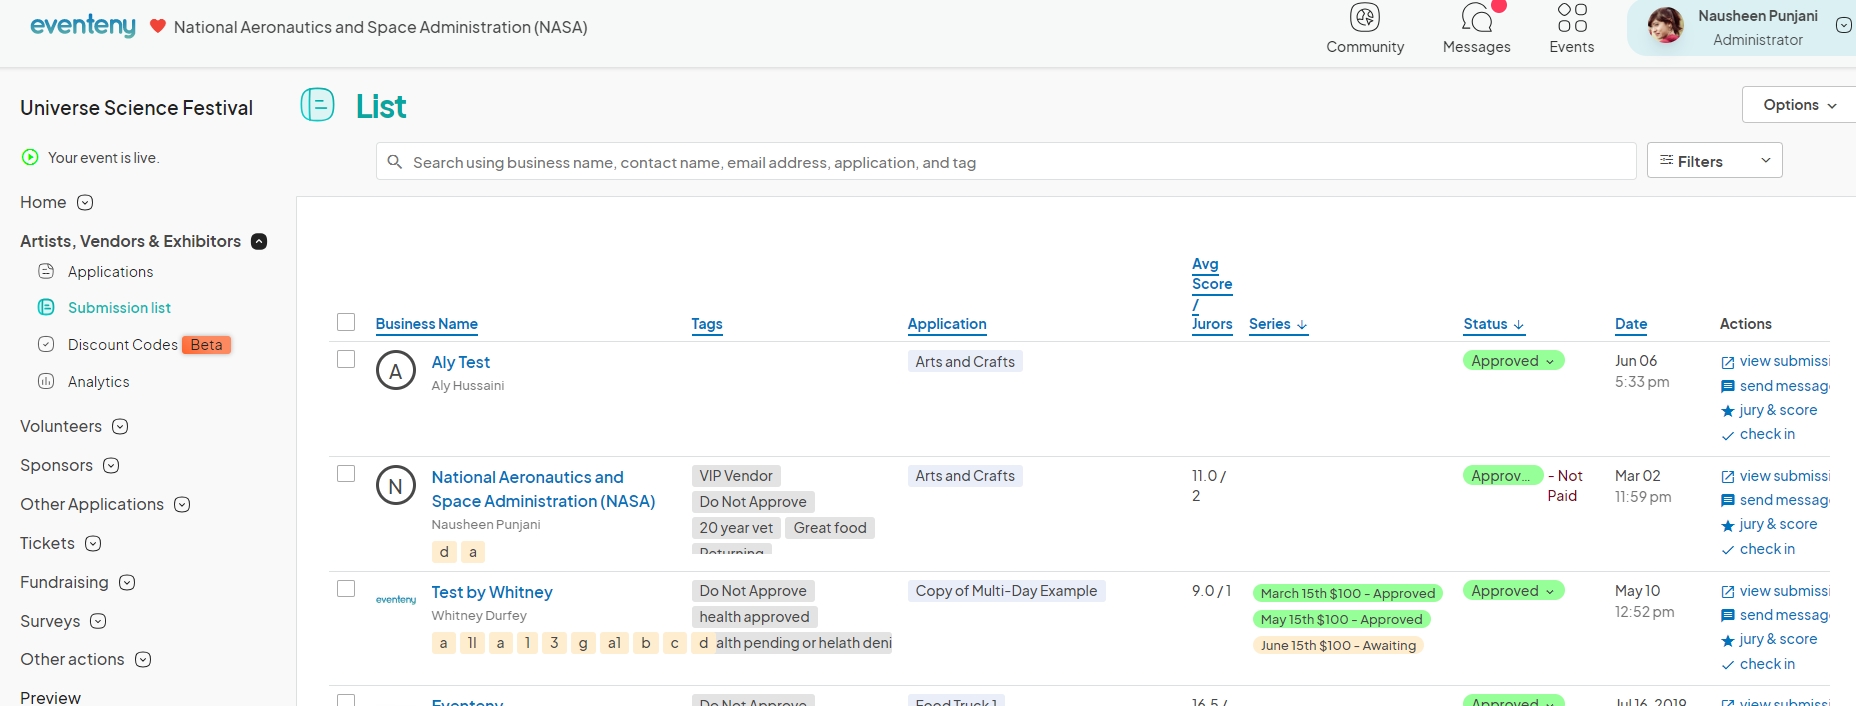Open Approved status dropdown for Aly Test
This screenshot has width=1856, height=706.
1513,361
